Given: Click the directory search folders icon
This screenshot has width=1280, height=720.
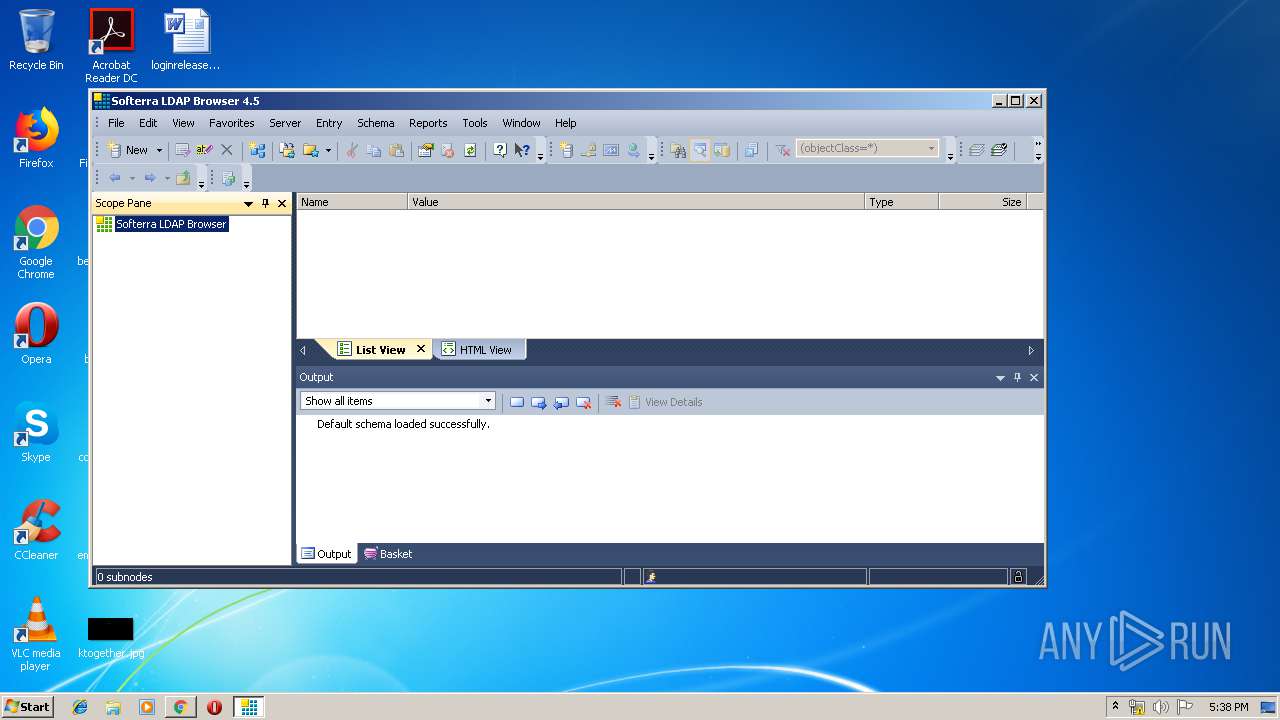Looking at the screenshot, I should (722, 150).
